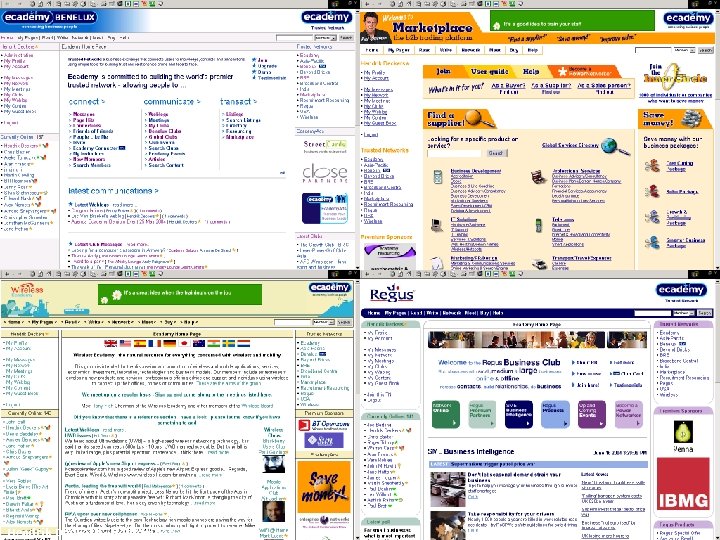The image size is (720, 540).
Task: Open the communicate > heading in Benelux window
Action: 172,101
